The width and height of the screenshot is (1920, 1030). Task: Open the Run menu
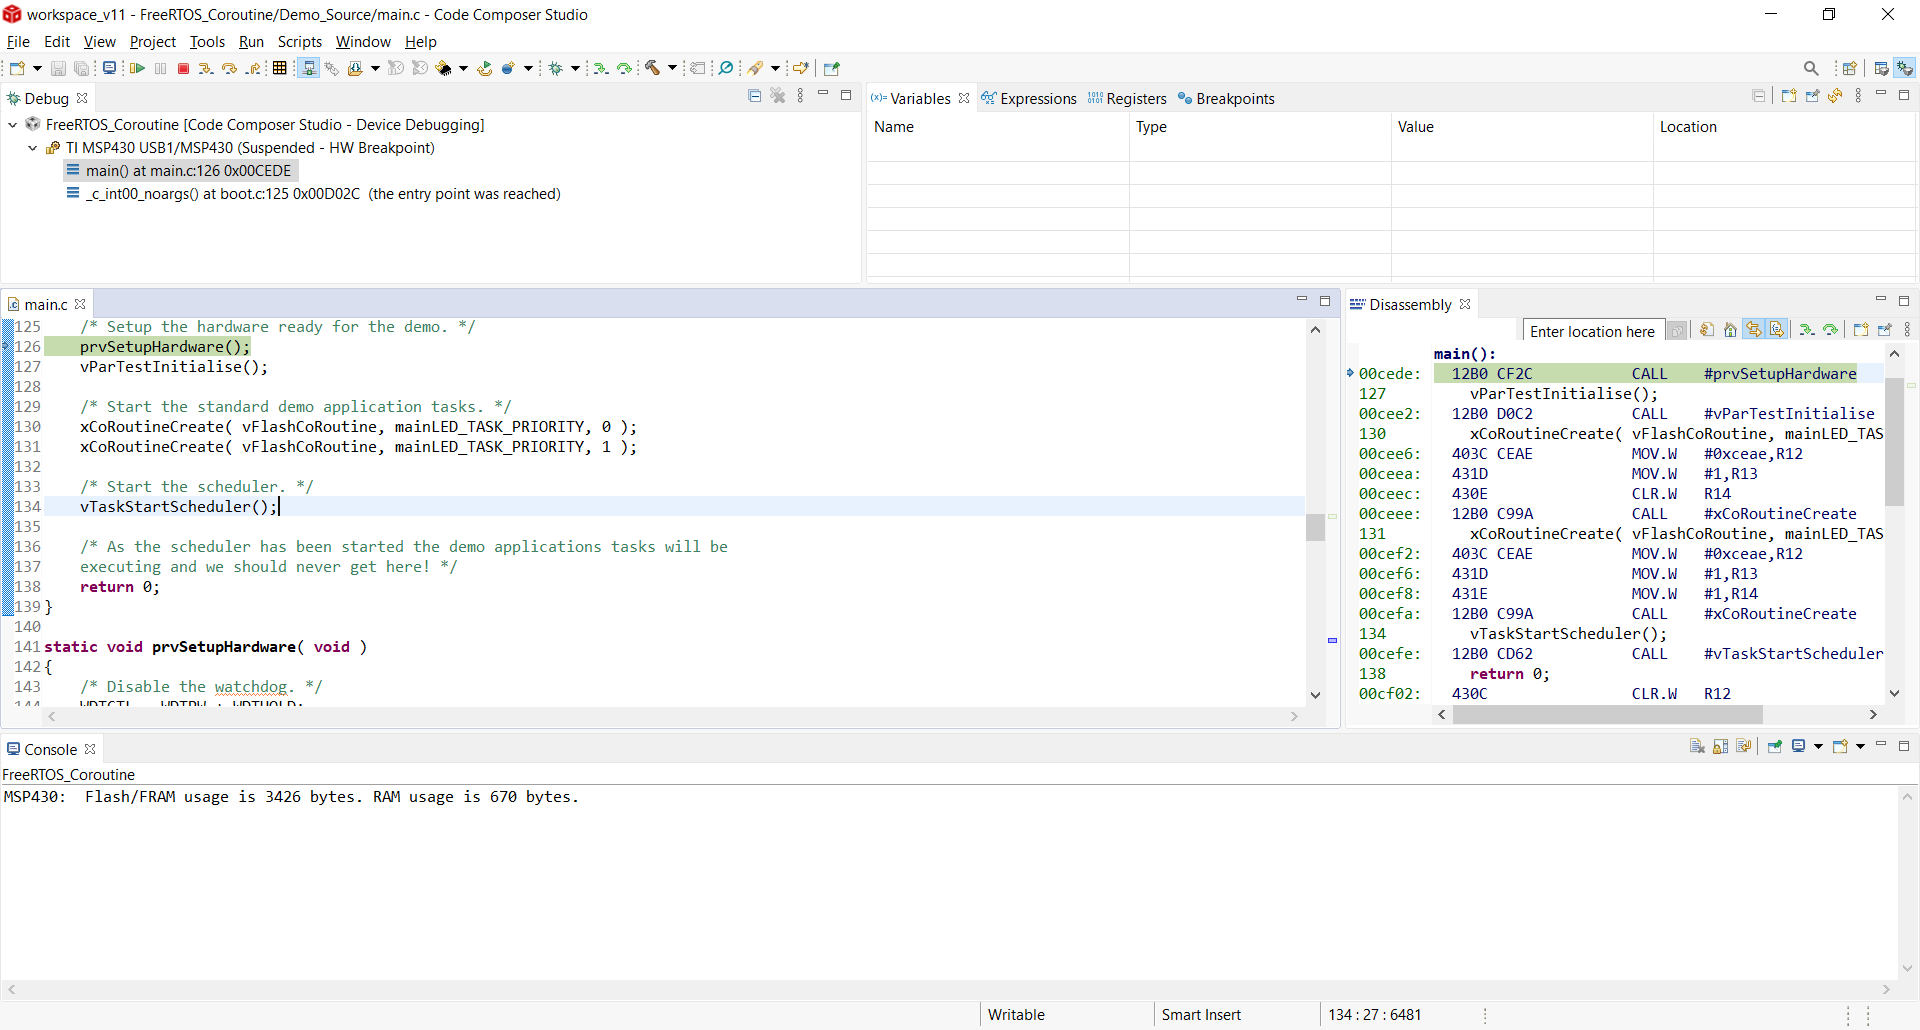click(x=251, y=42)
